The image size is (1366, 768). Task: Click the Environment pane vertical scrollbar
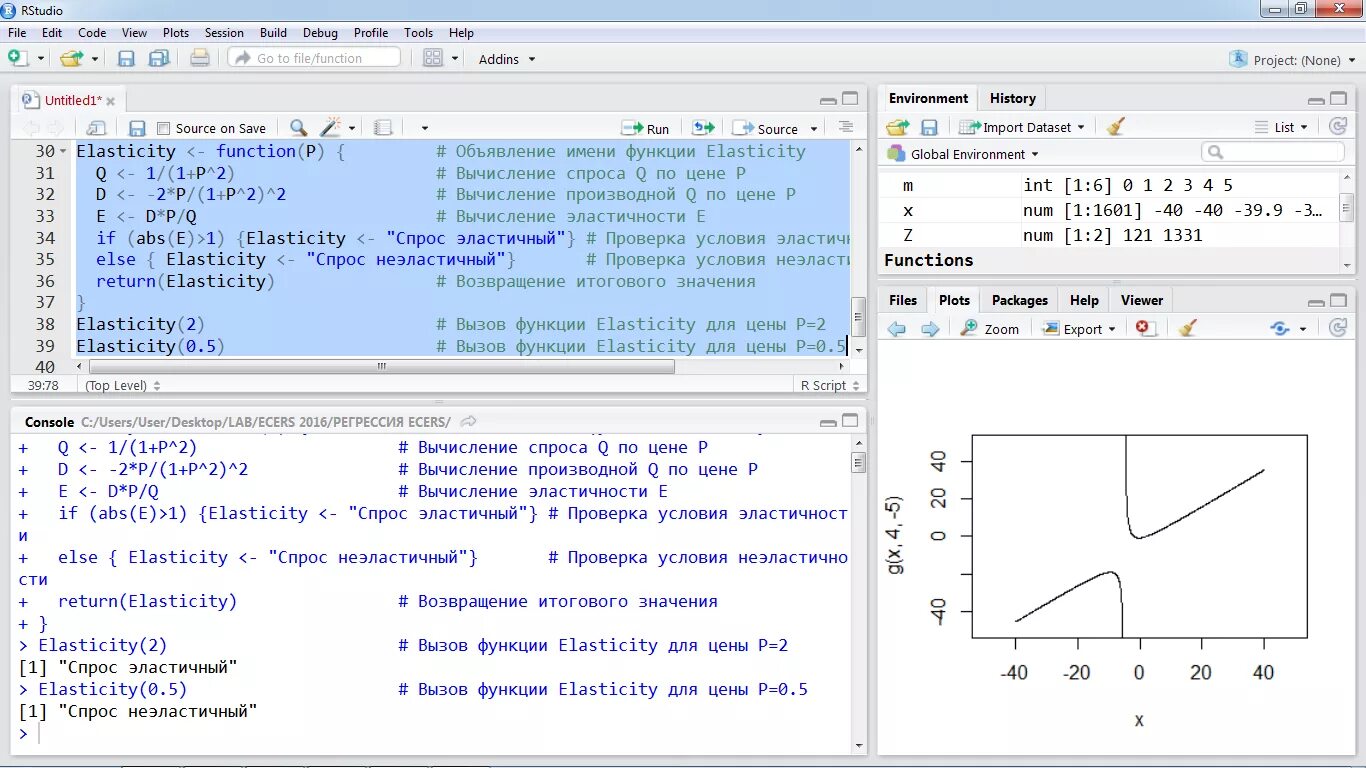(1346, 210)
